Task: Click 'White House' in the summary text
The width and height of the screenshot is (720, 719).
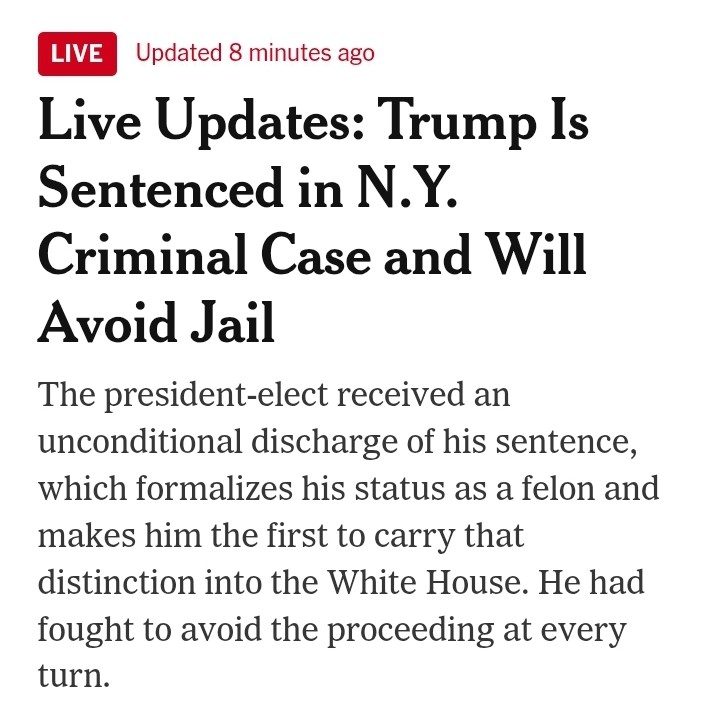Action: click(x=427, y=582)
